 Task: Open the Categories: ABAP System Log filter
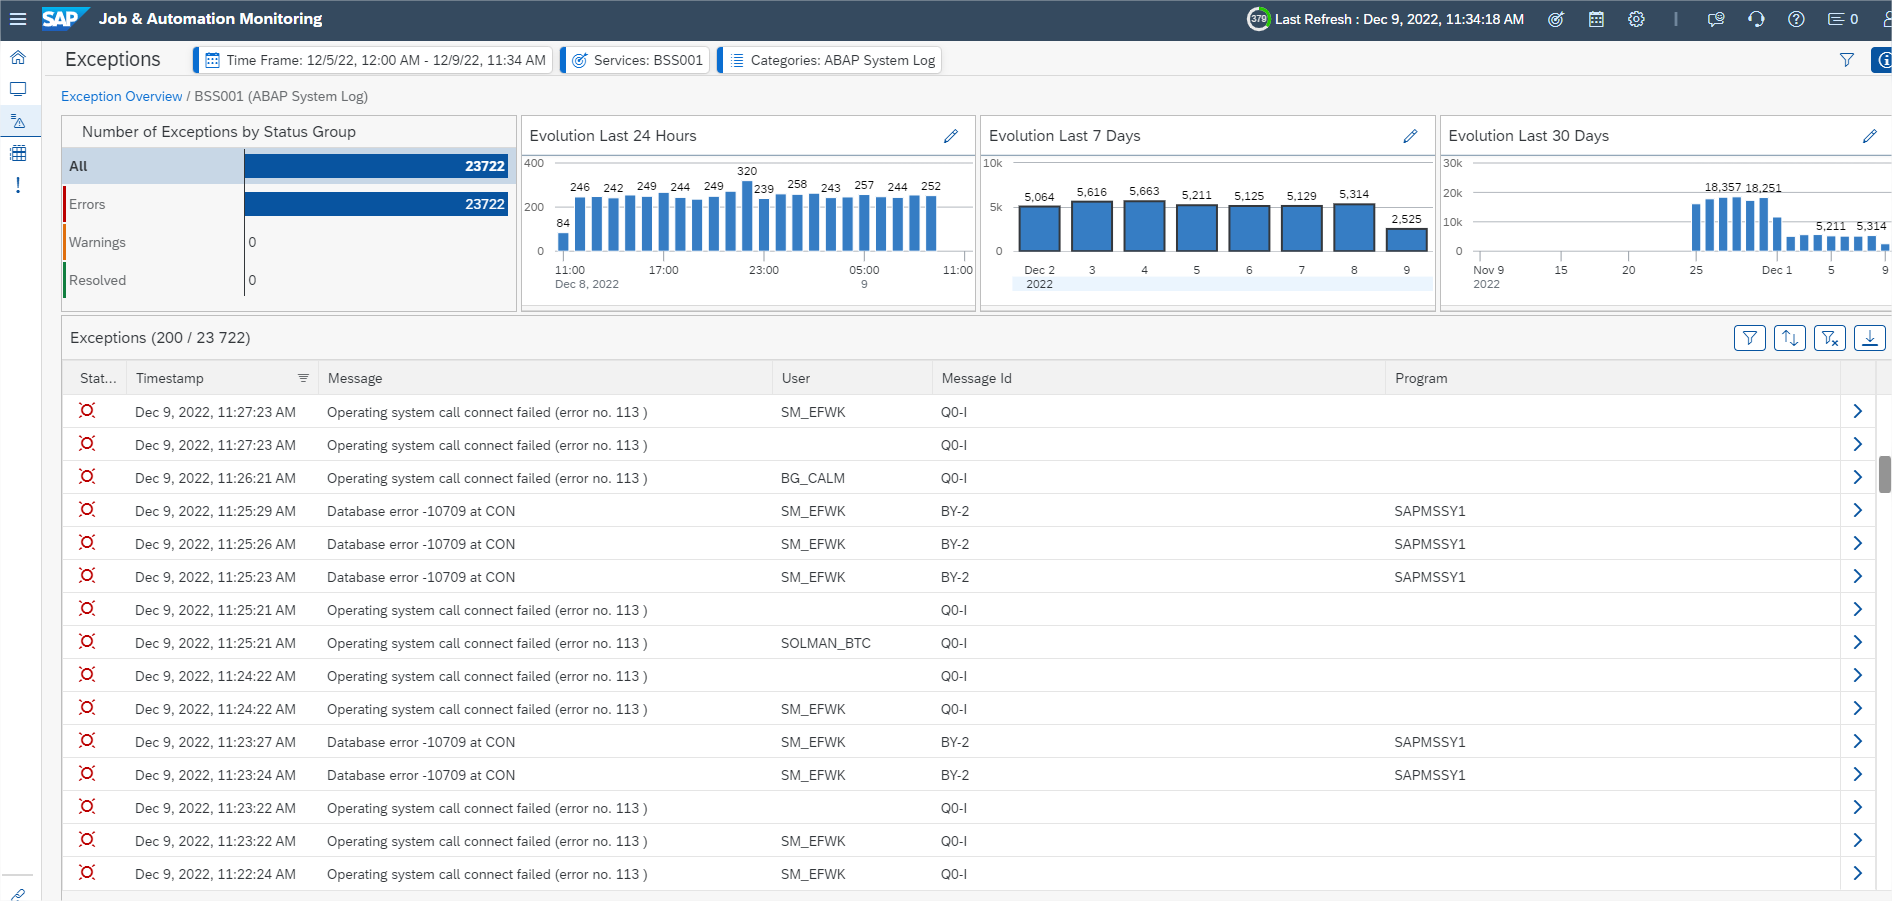point(832,60)
